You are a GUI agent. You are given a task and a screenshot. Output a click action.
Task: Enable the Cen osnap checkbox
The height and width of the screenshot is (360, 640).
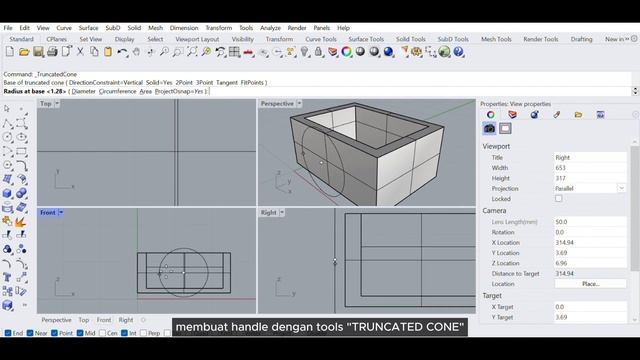102,333
